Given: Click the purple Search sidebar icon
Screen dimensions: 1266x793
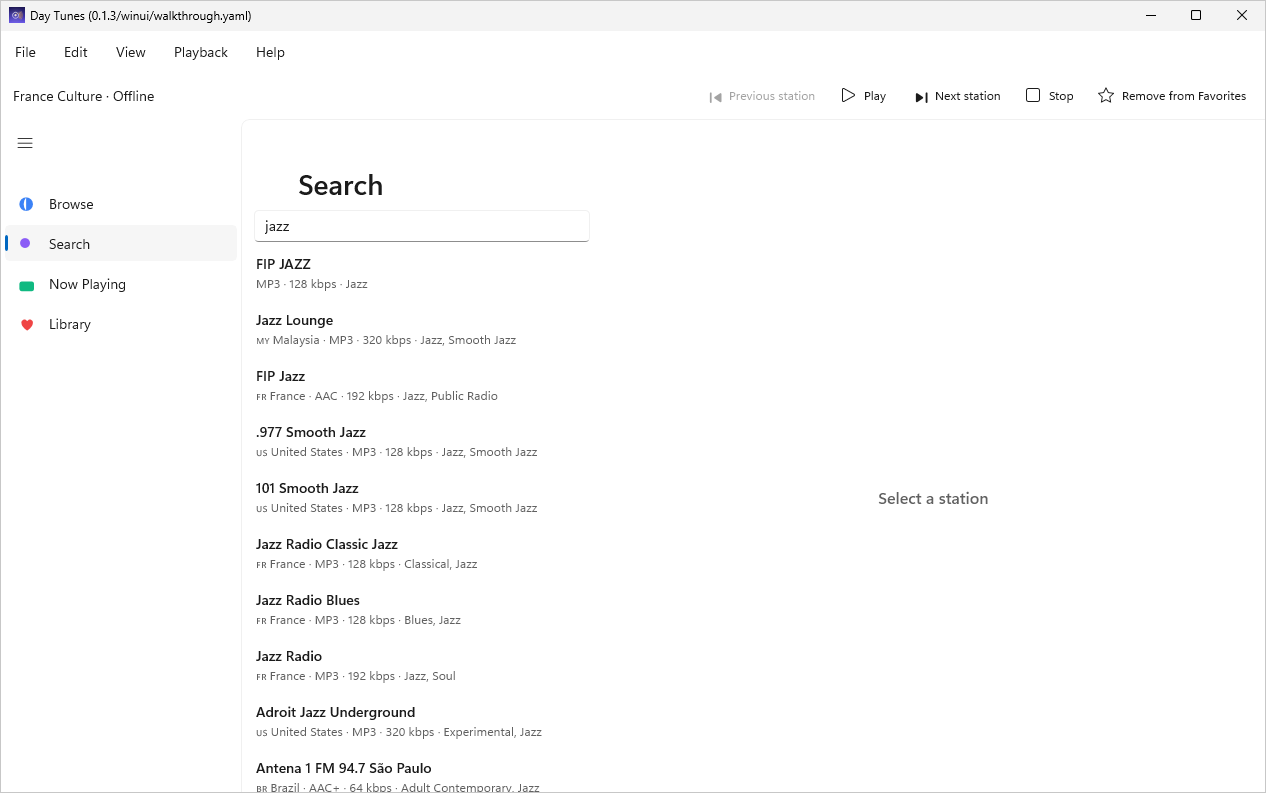Looking at the screenshot, I should (x=25, y=243).
